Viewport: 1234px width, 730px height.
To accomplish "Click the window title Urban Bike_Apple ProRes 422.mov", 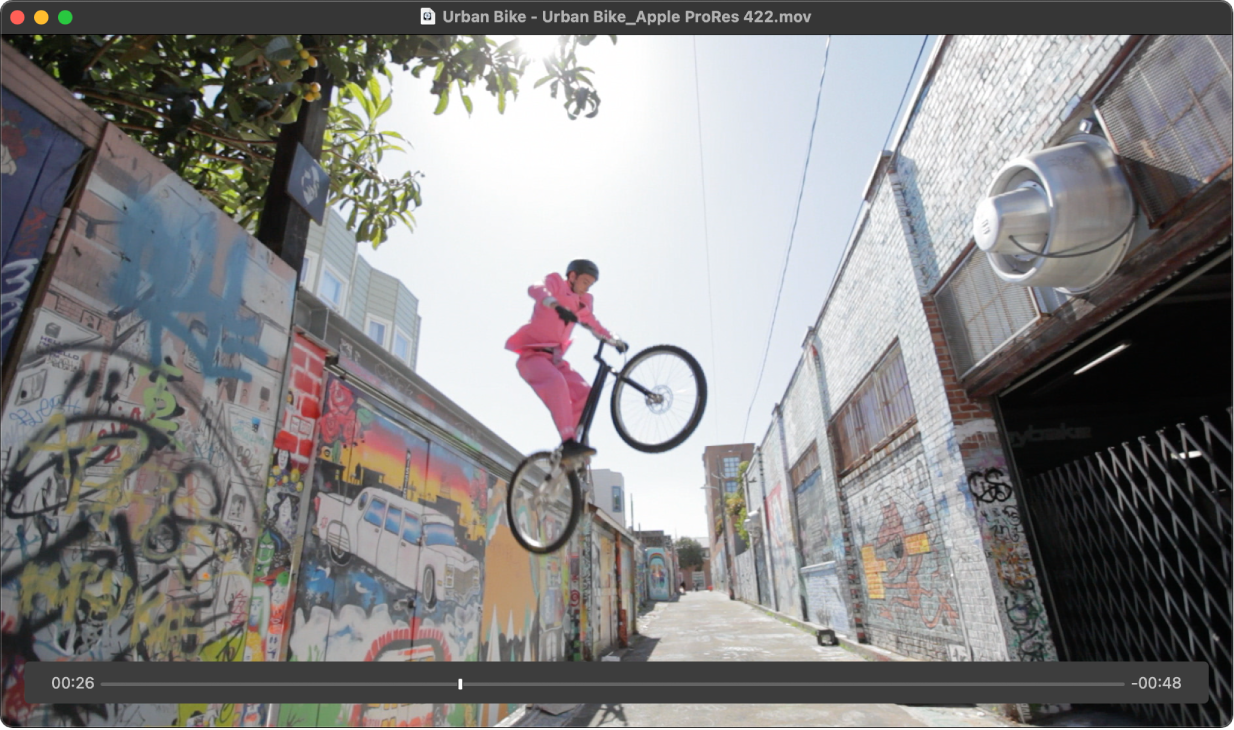I will point(627,17).
